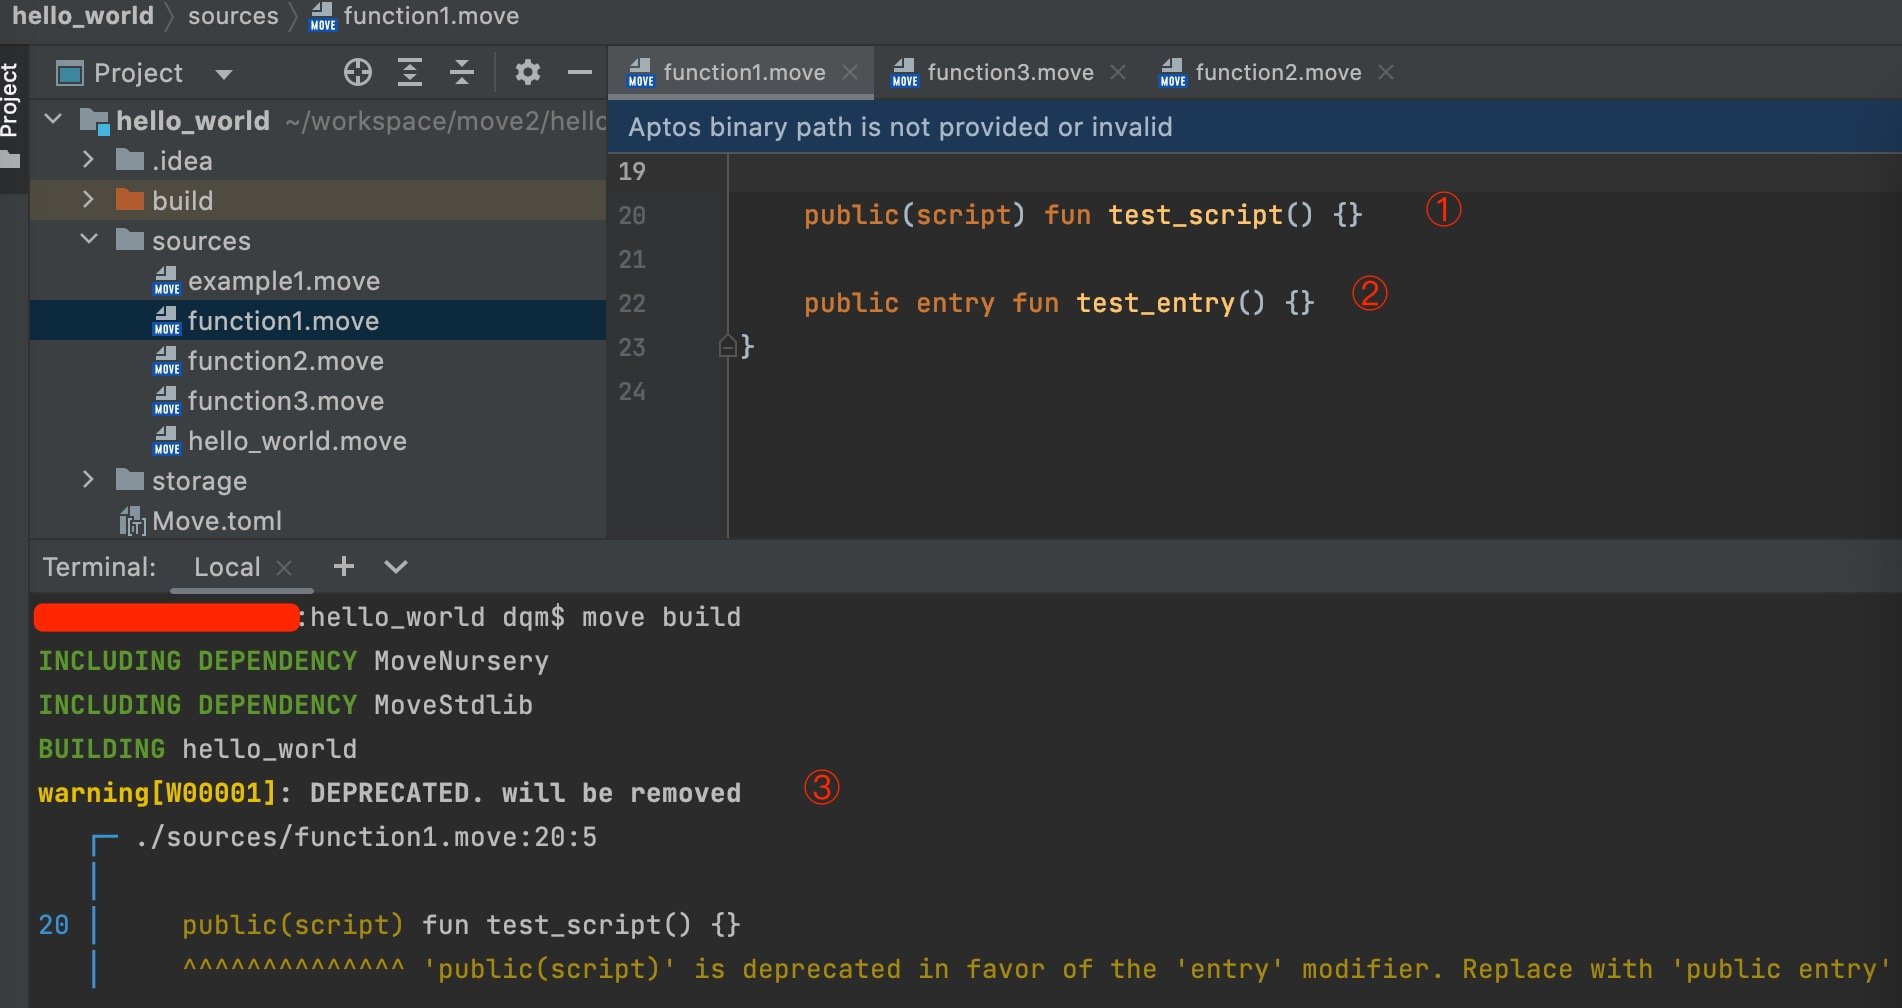The image size is (1902, 1008).
Task: Click 'BUILDING hello_world' terminal line
Action: coord(197,749)
